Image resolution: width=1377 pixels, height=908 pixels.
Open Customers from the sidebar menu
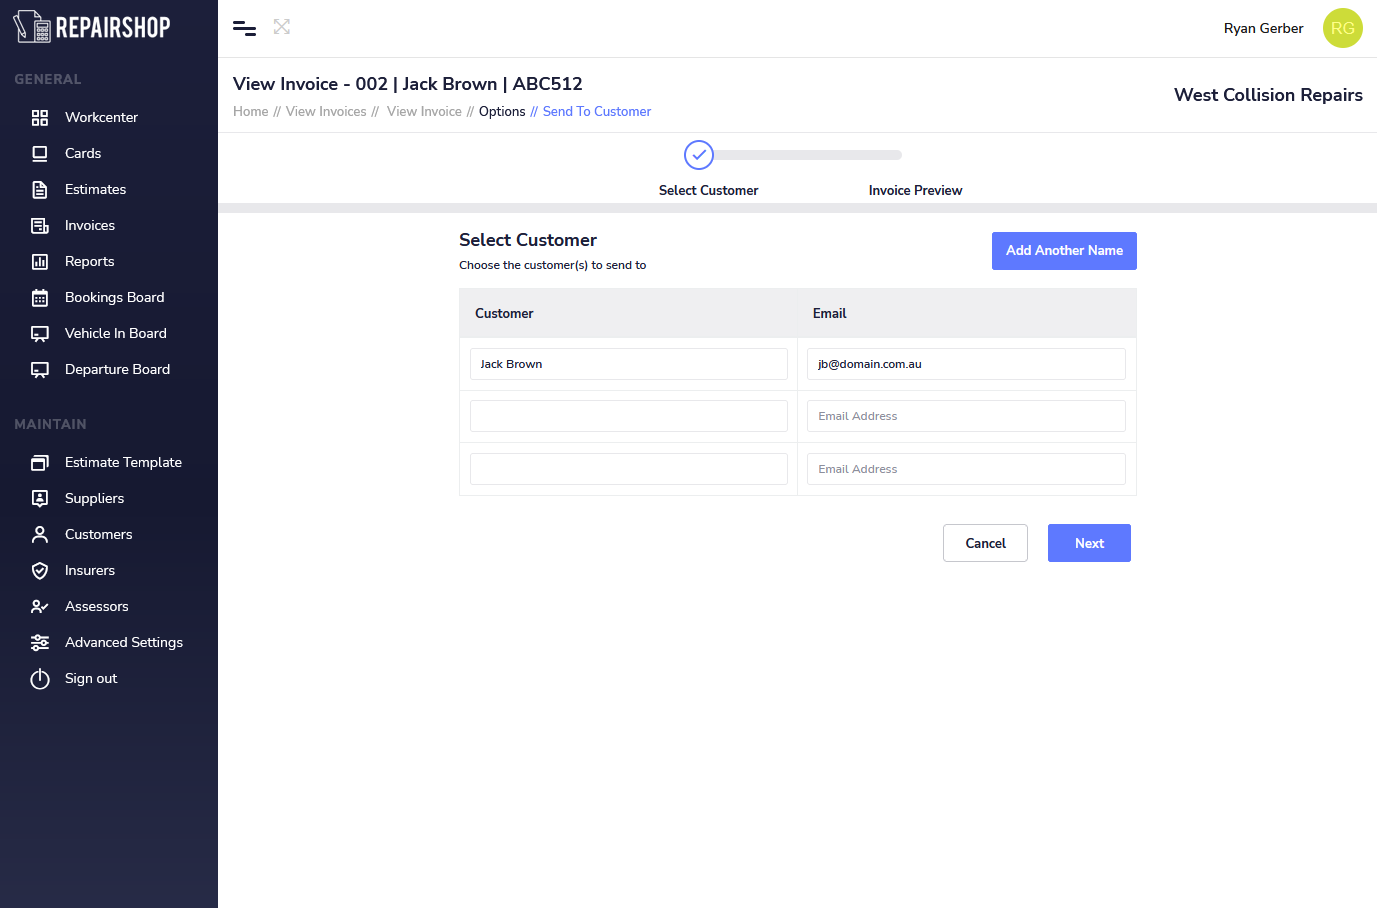[x=98, y=535]
